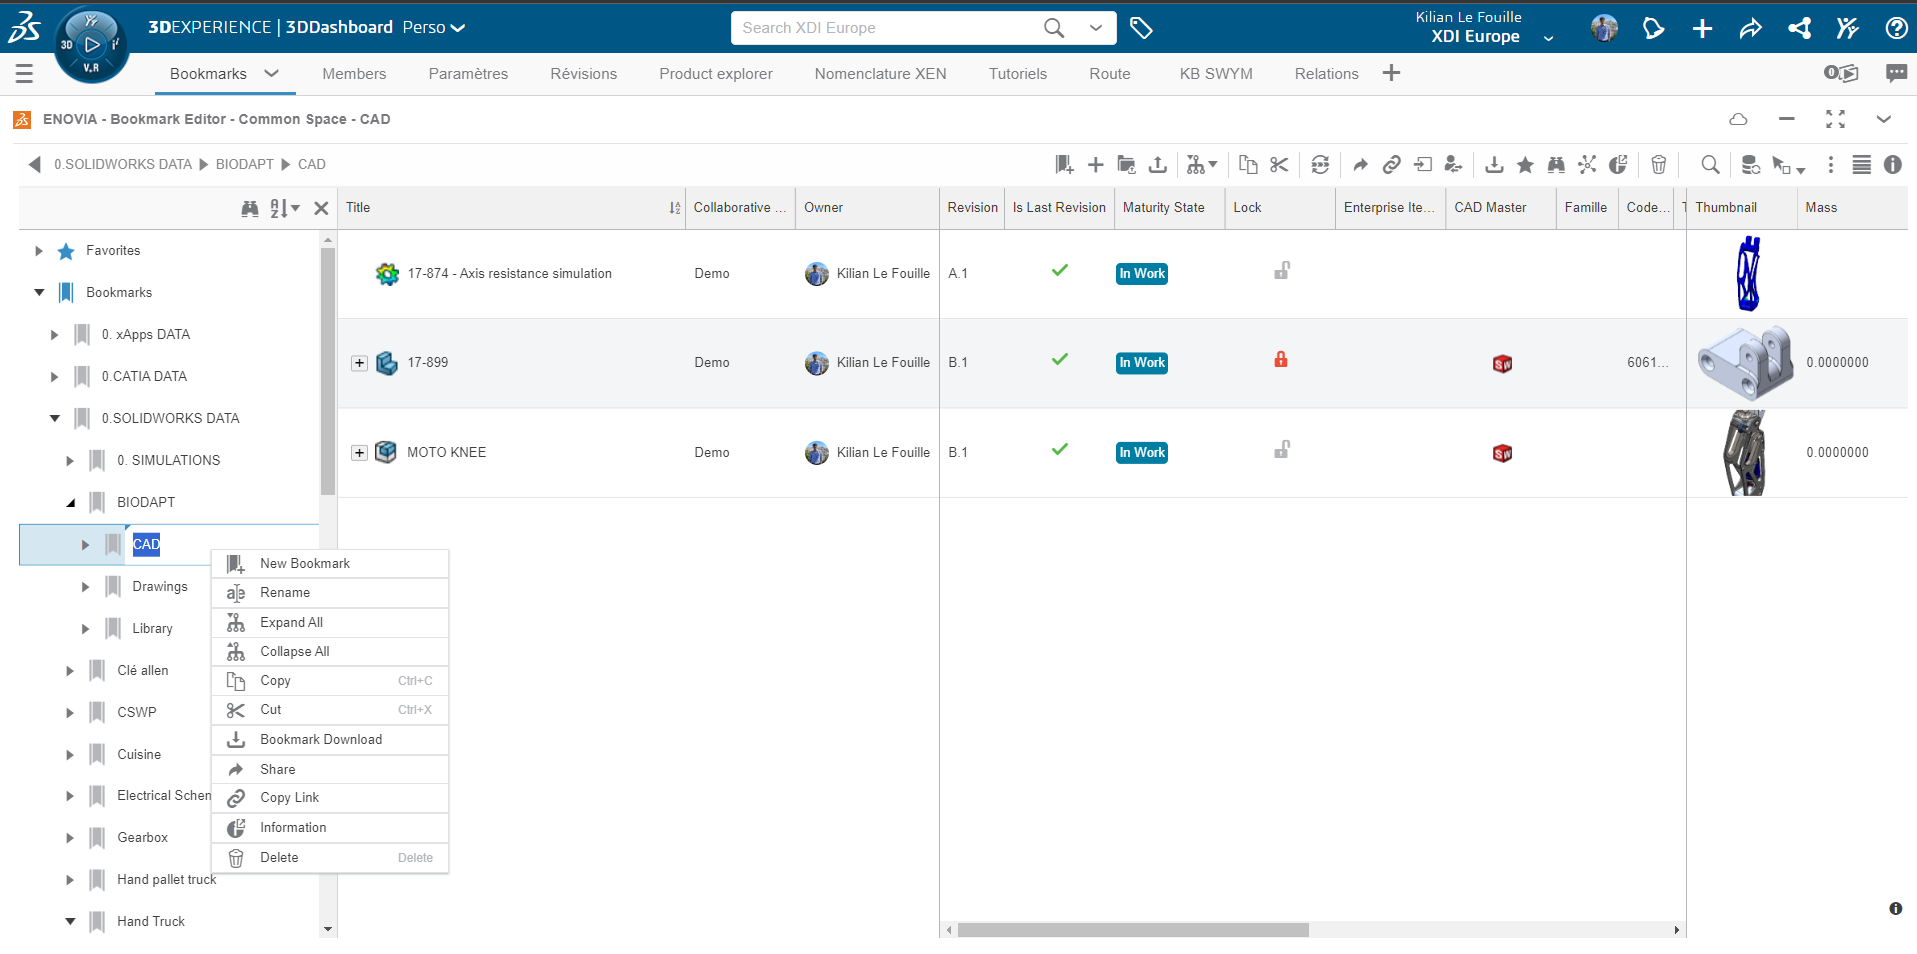Select Bookmark Download in context menu
Viewport: 1917px width, 954px height.
coord(321,740)
